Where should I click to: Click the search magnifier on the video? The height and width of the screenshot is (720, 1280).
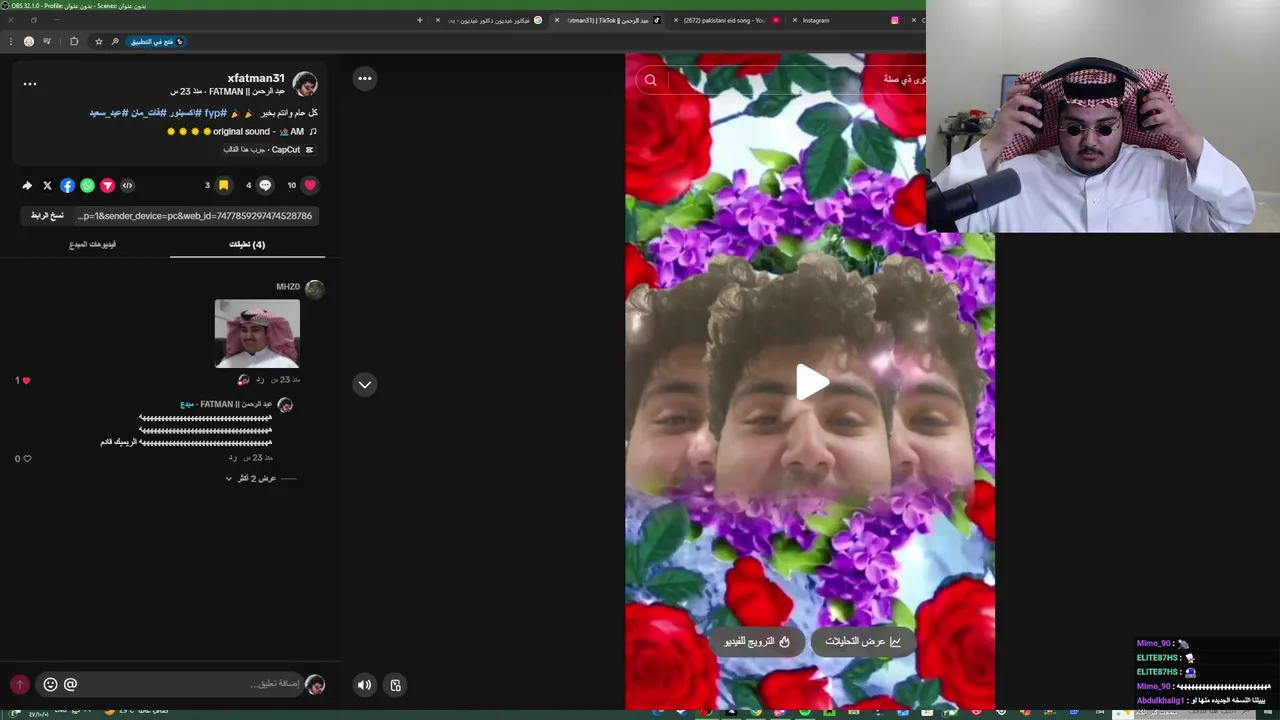tap(650, 80)
